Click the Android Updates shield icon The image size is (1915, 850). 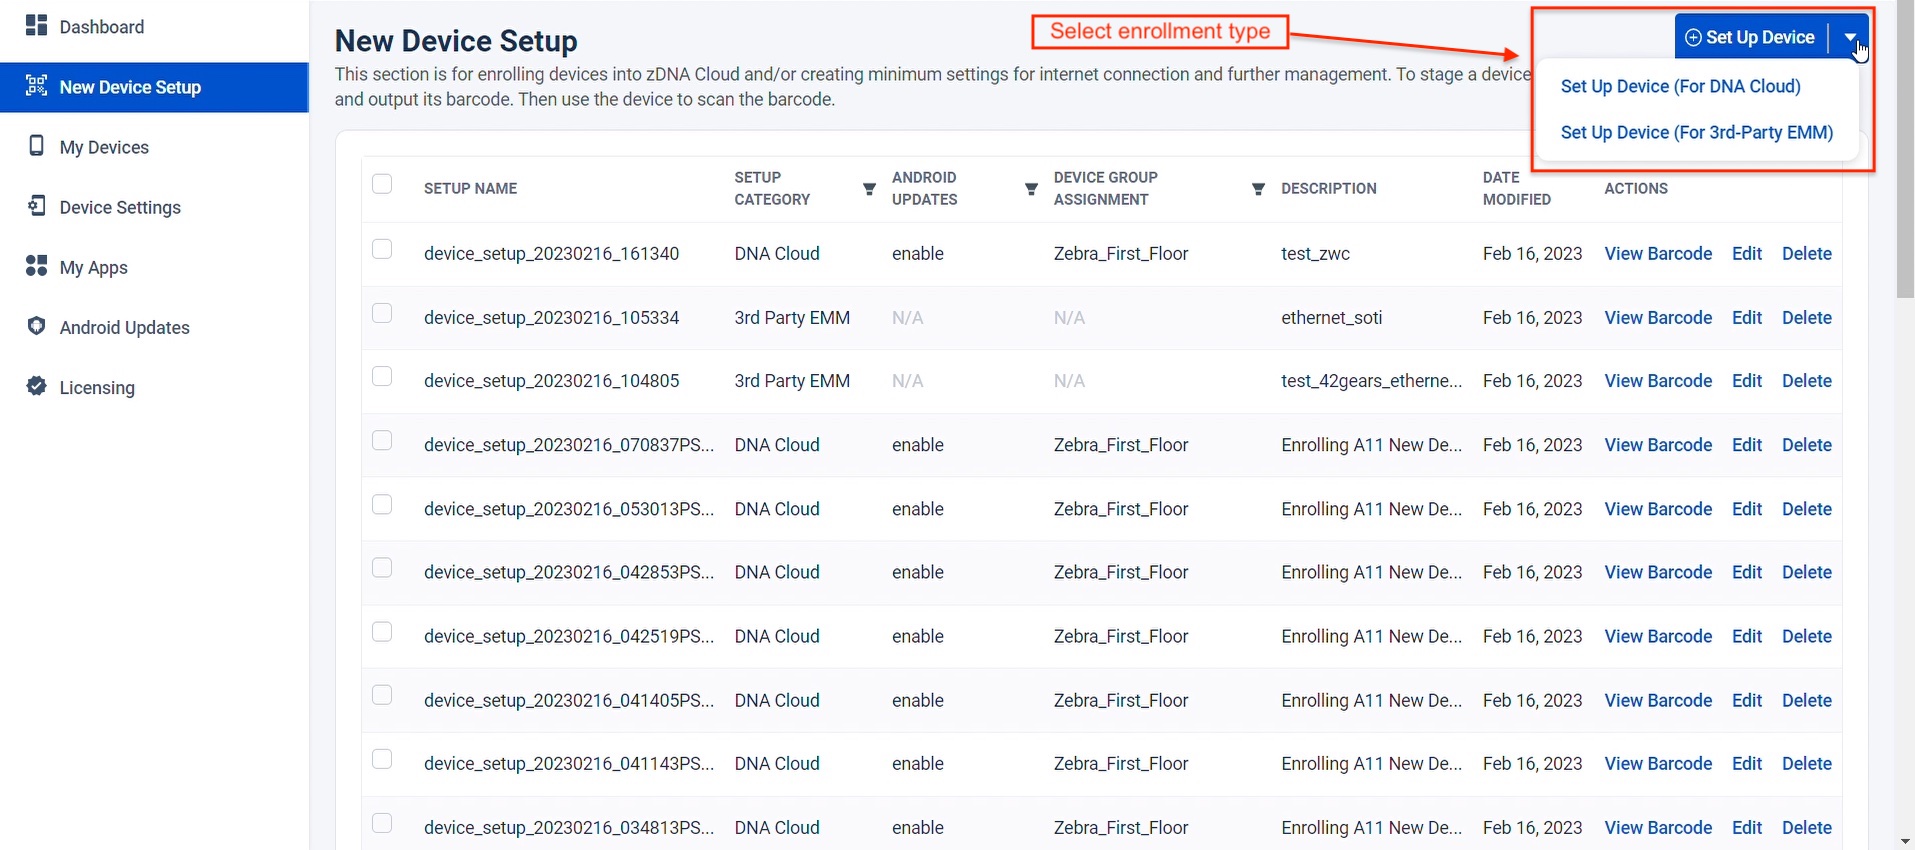[x=36, y=326]
